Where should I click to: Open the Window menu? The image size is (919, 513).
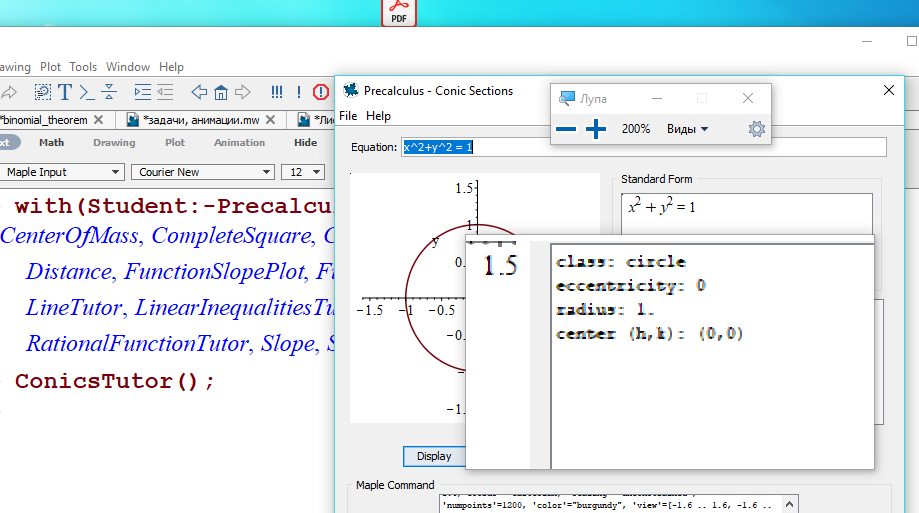128,67
